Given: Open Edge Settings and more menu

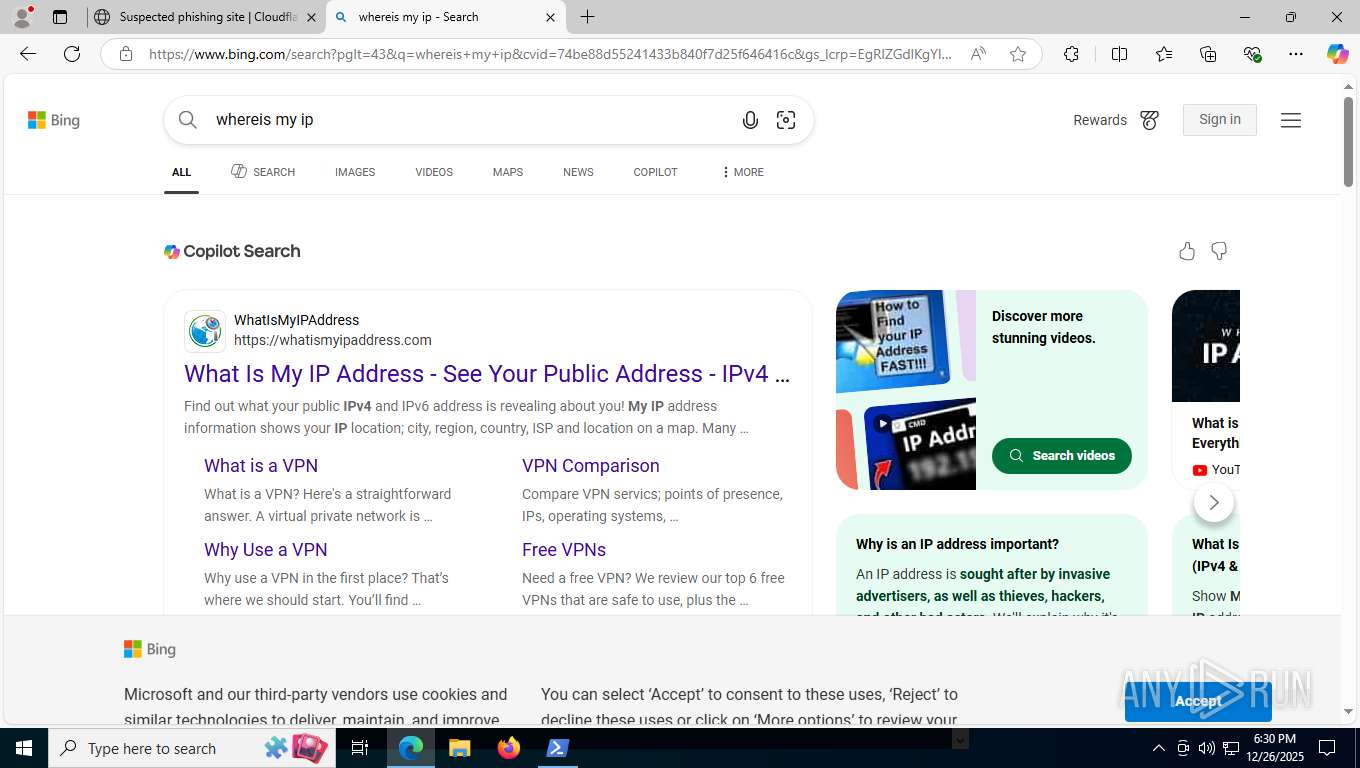Looking at the screenshot, I should [1296, 54].
